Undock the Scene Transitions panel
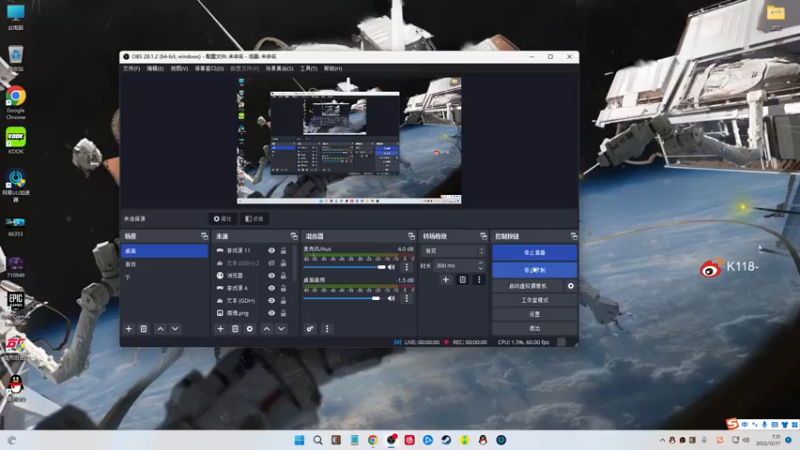The image size is (800, 450). (483, 236)
